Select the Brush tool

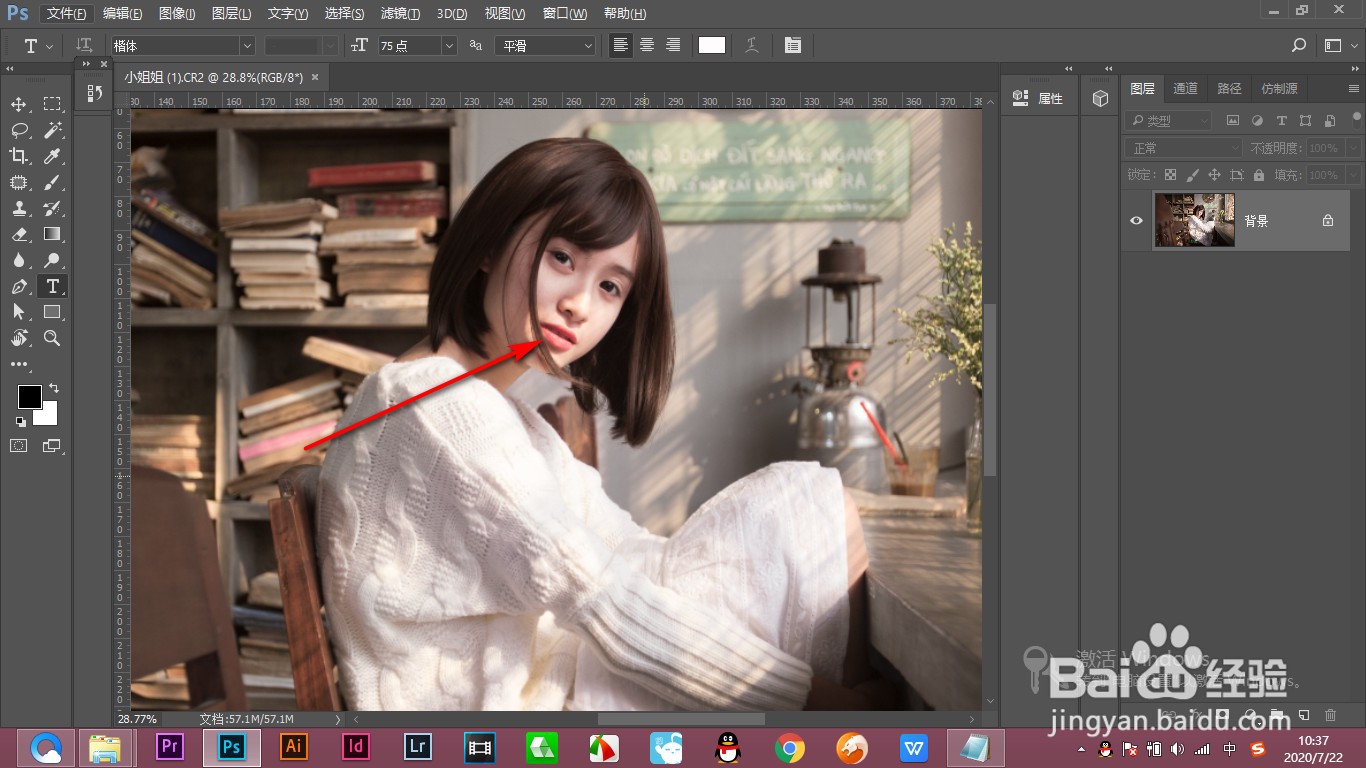coord(52,182)
